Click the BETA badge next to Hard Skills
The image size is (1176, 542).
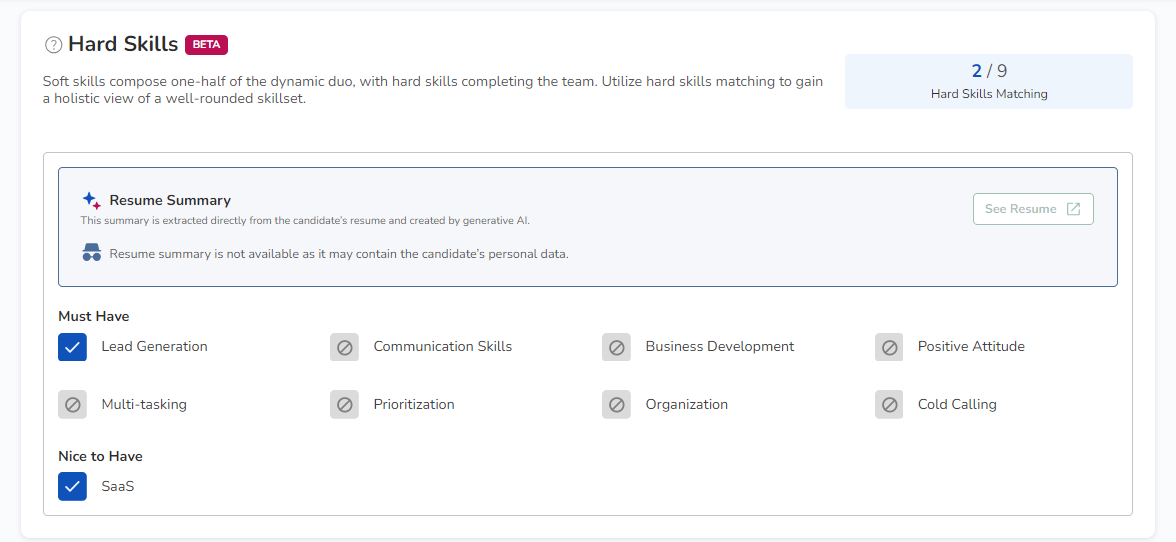click(x=207, y=45)
